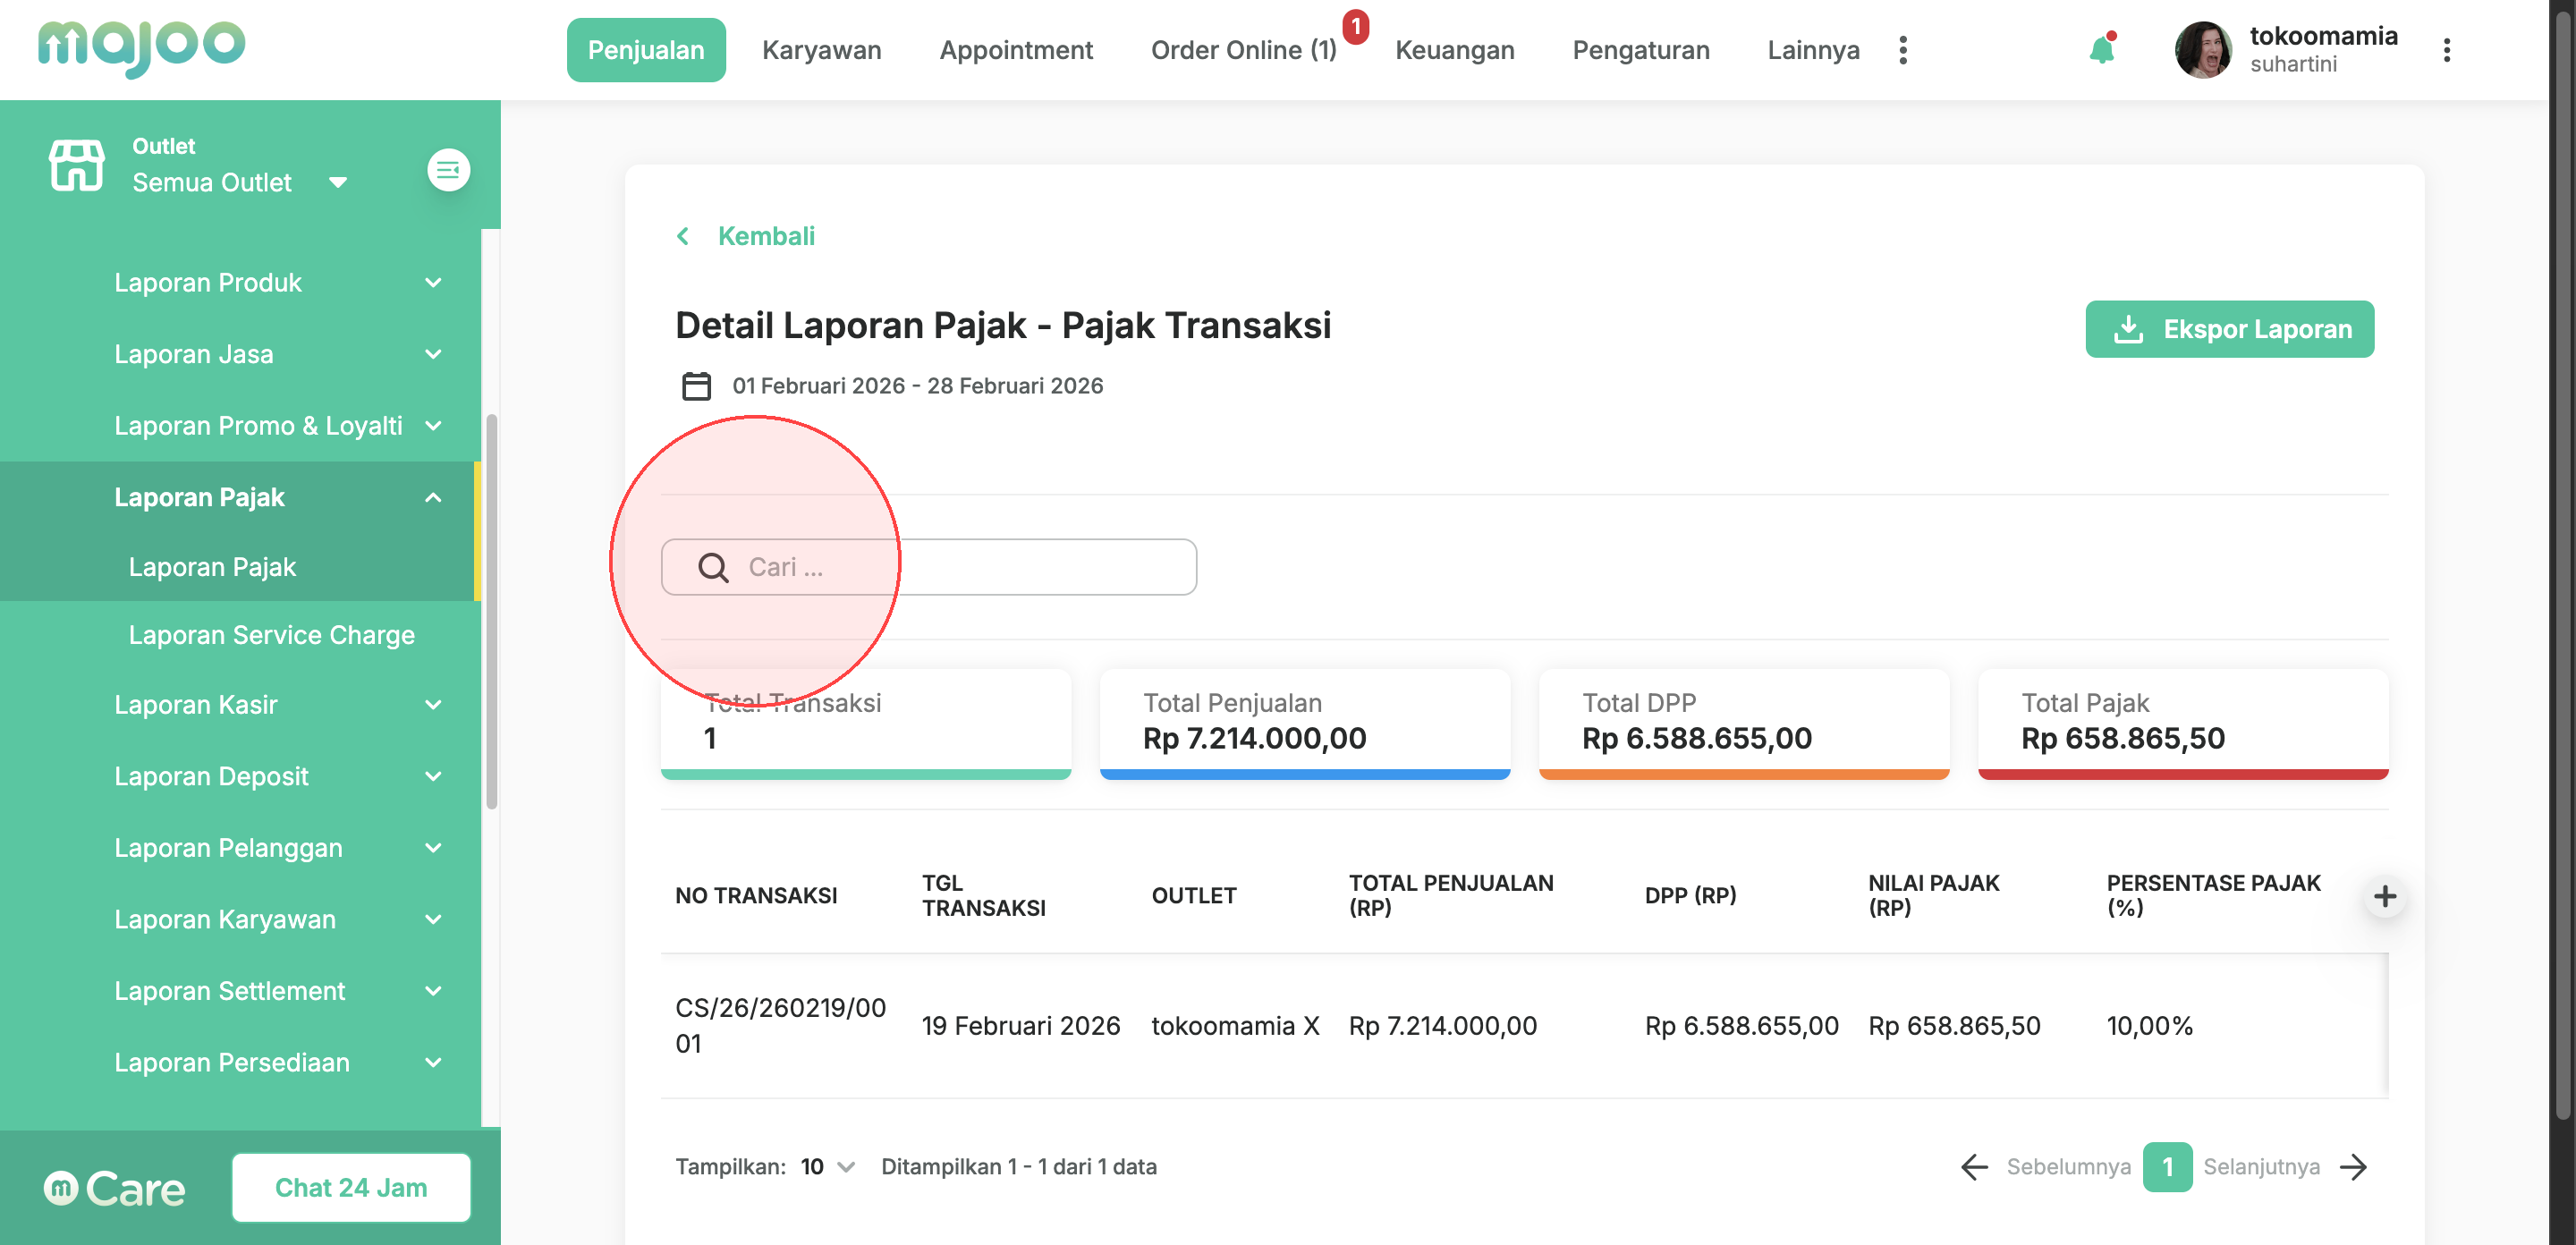Viewport: 2576px width, 1245px height.
Task: Select Laporan Service Charge in sidebar
Action: click(x=271, y=635)
